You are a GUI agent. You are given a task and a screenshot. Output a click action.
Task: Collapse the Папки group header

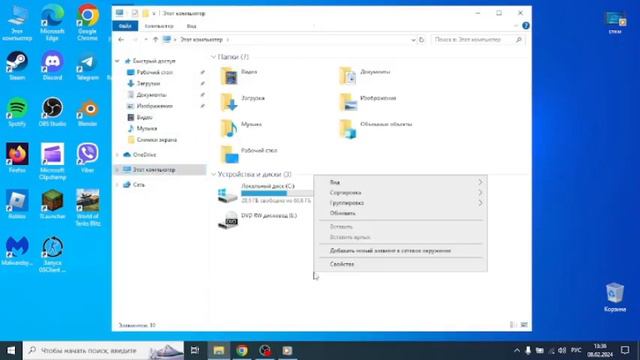point(213,57)
